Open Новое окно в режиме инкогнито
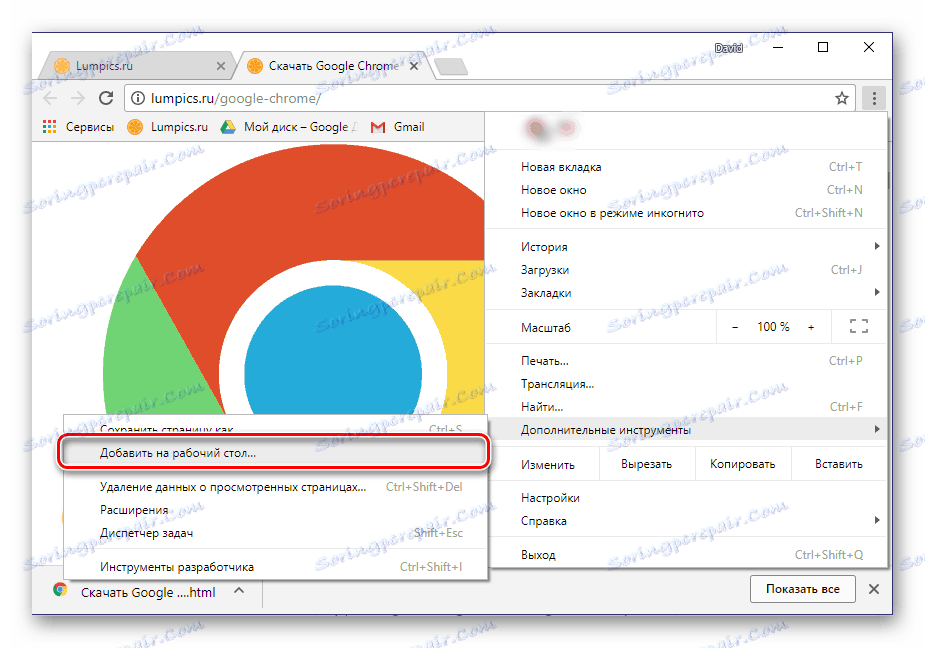The image size is (925, 648). point(687,213)
